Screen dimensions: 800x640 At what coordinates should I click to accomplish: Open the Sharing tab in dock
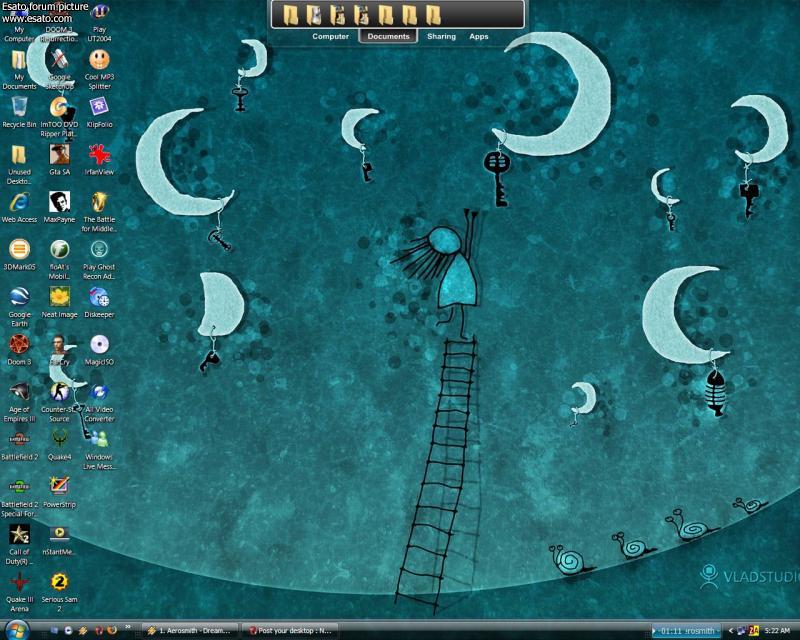click(441, 36)
